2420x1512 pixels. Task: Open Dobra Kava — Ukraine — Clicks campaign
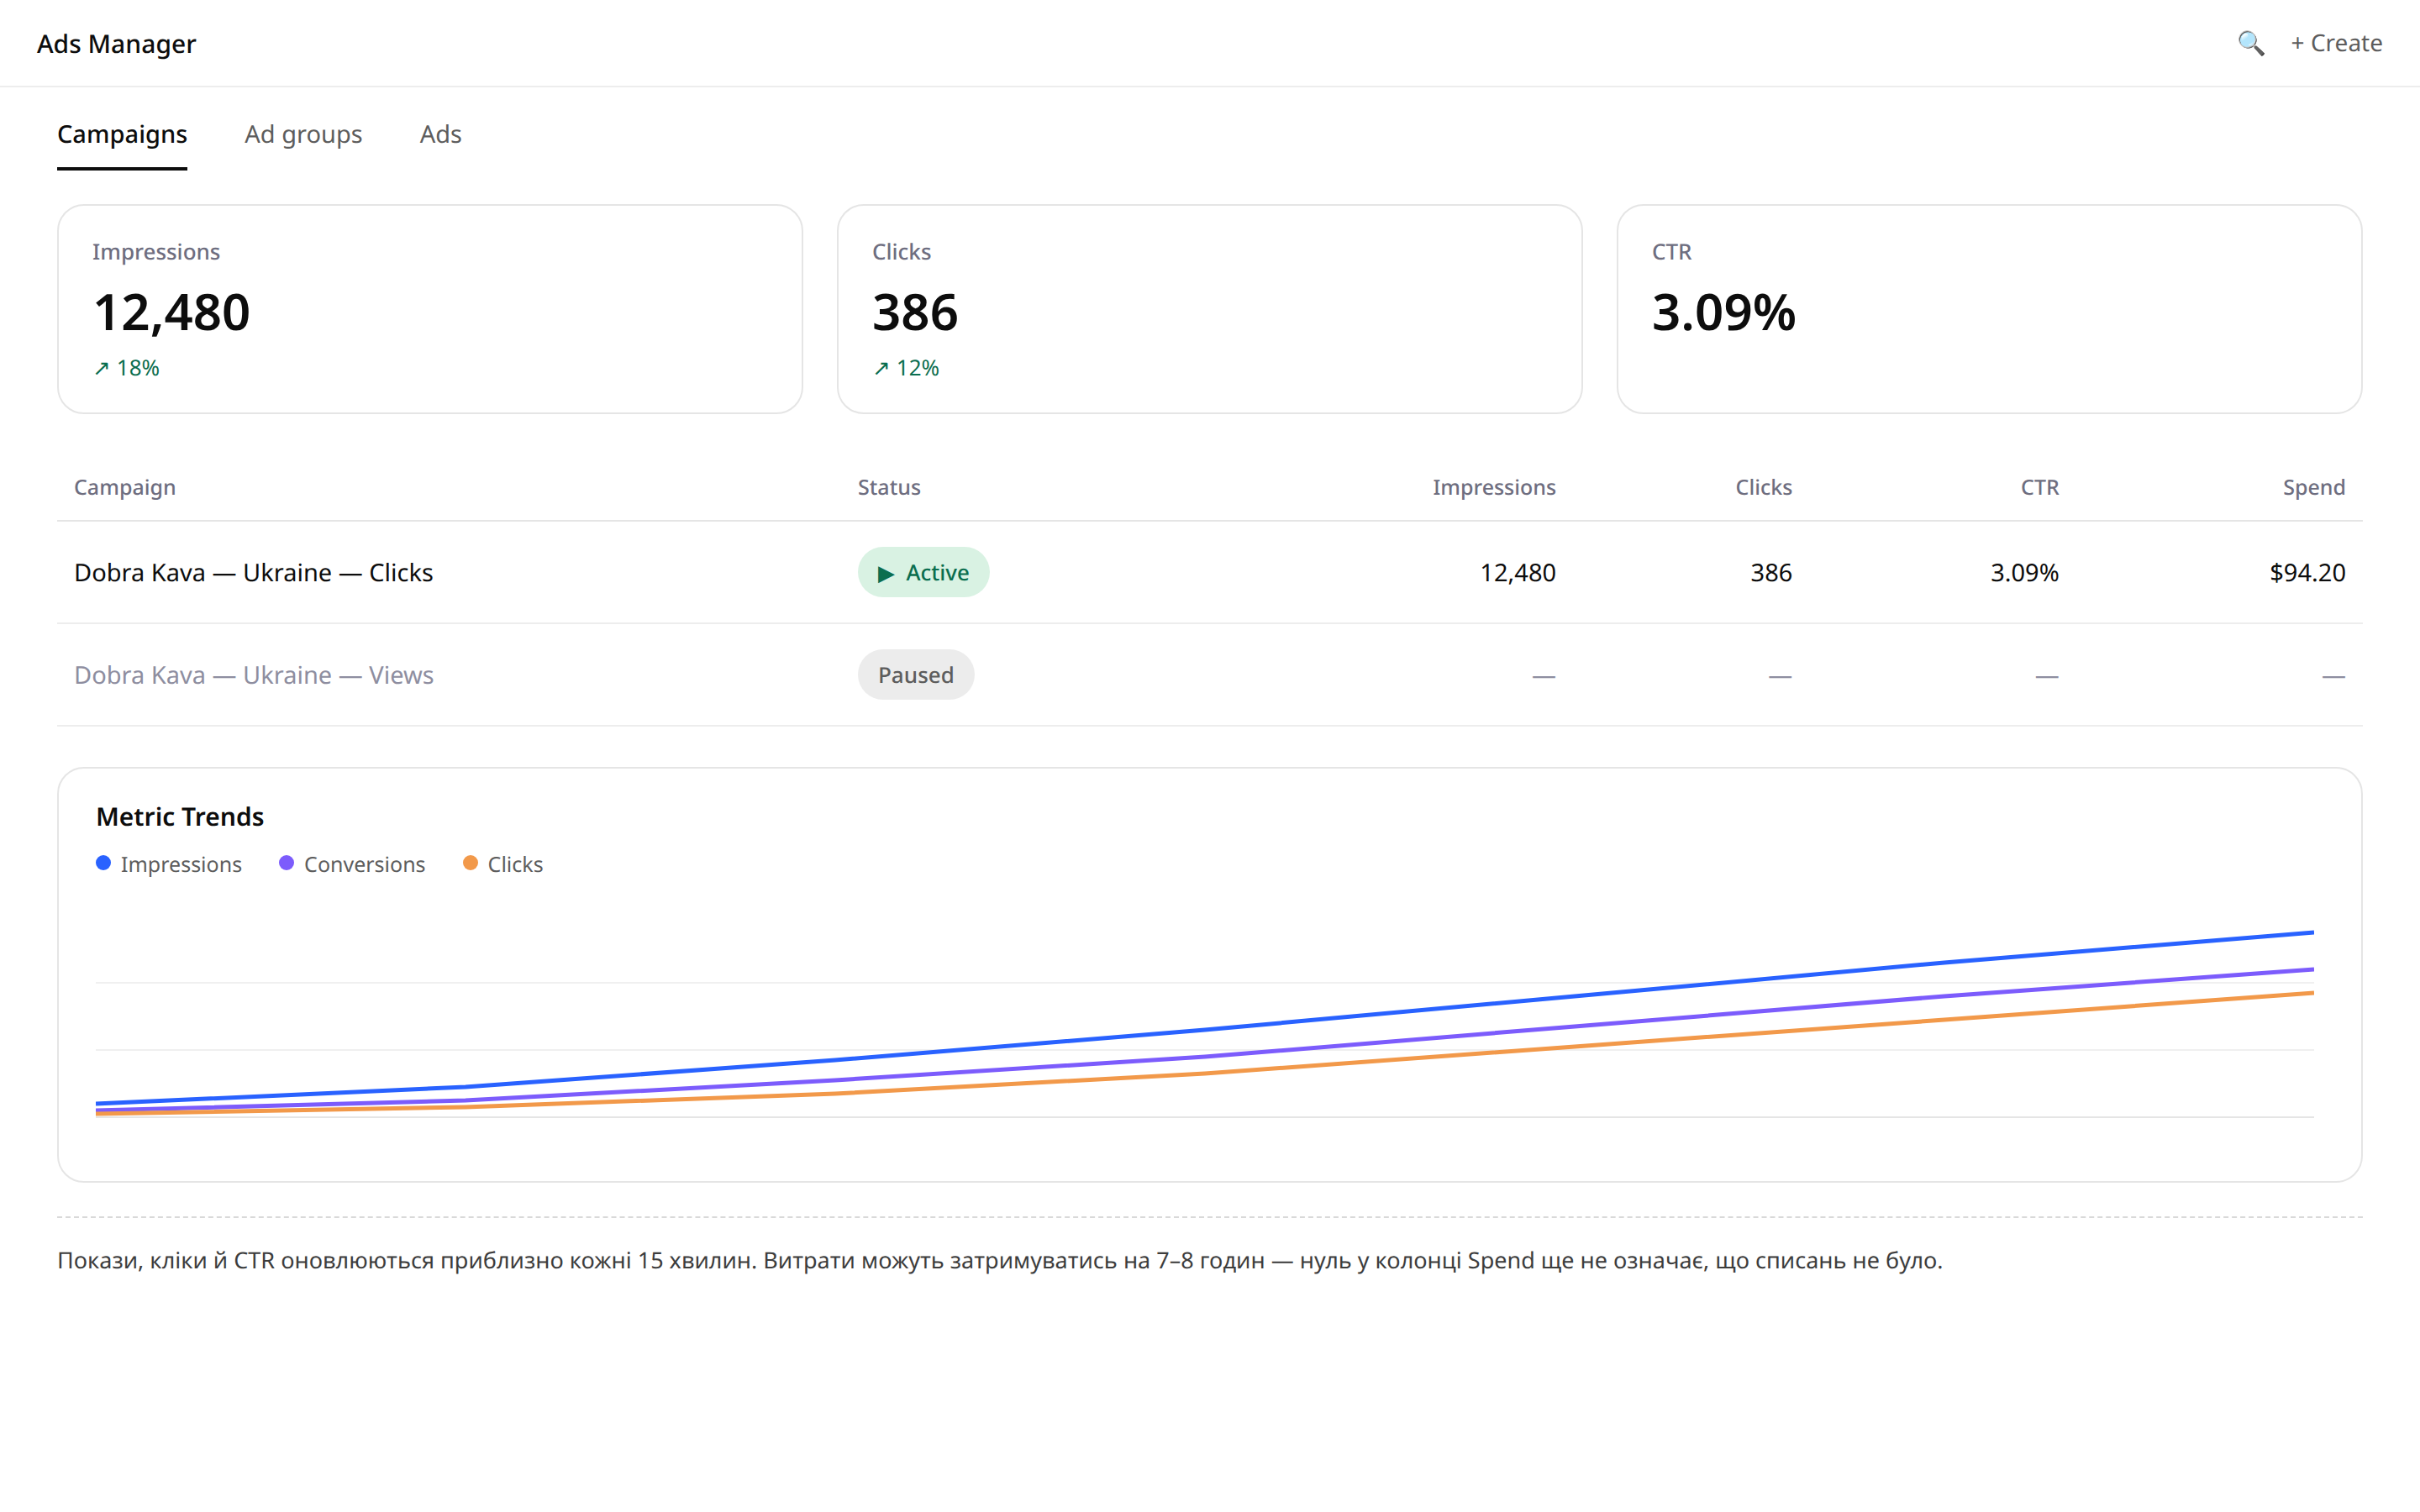coord(254,573)
